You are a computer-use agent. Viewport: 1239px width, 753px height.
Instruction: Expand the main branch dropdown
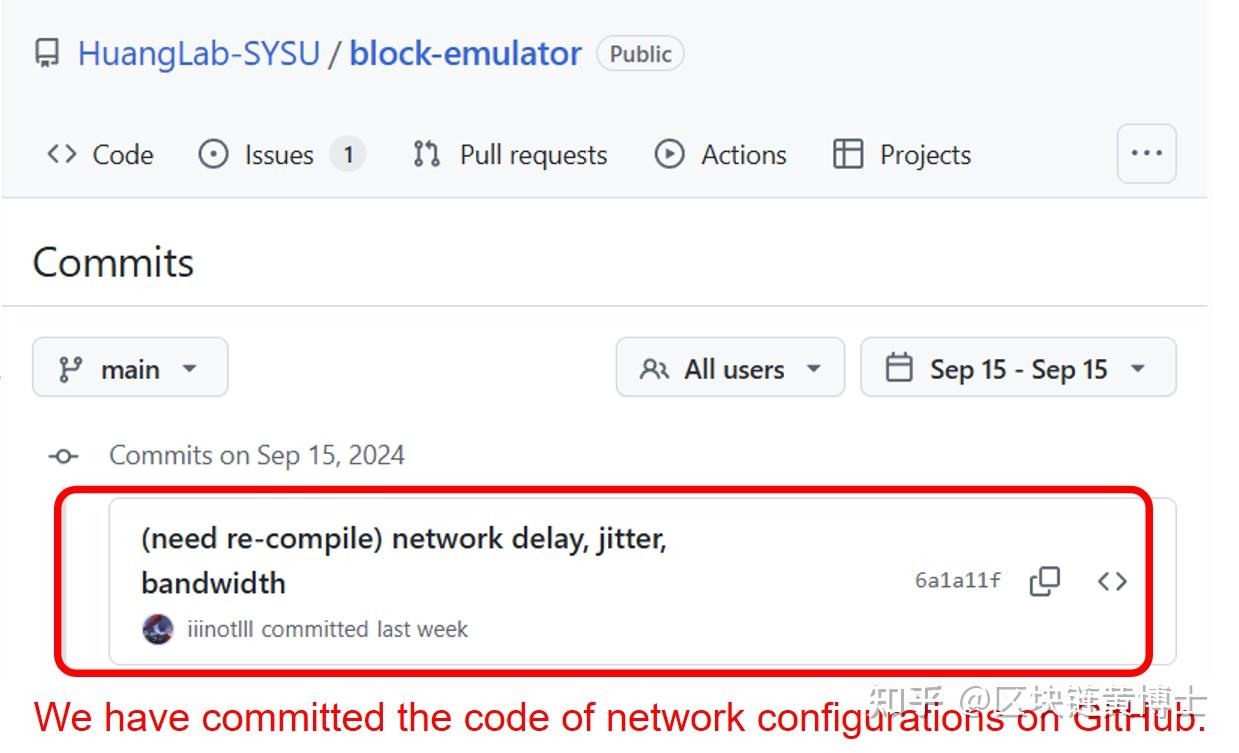click(130, 368)
